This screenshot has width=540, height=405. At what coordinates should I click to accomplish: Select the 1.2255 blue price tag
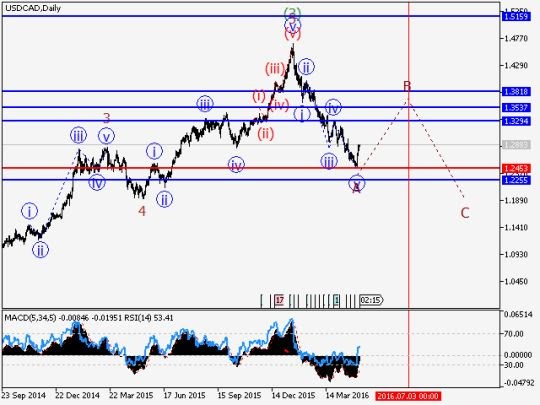(516, 180)
